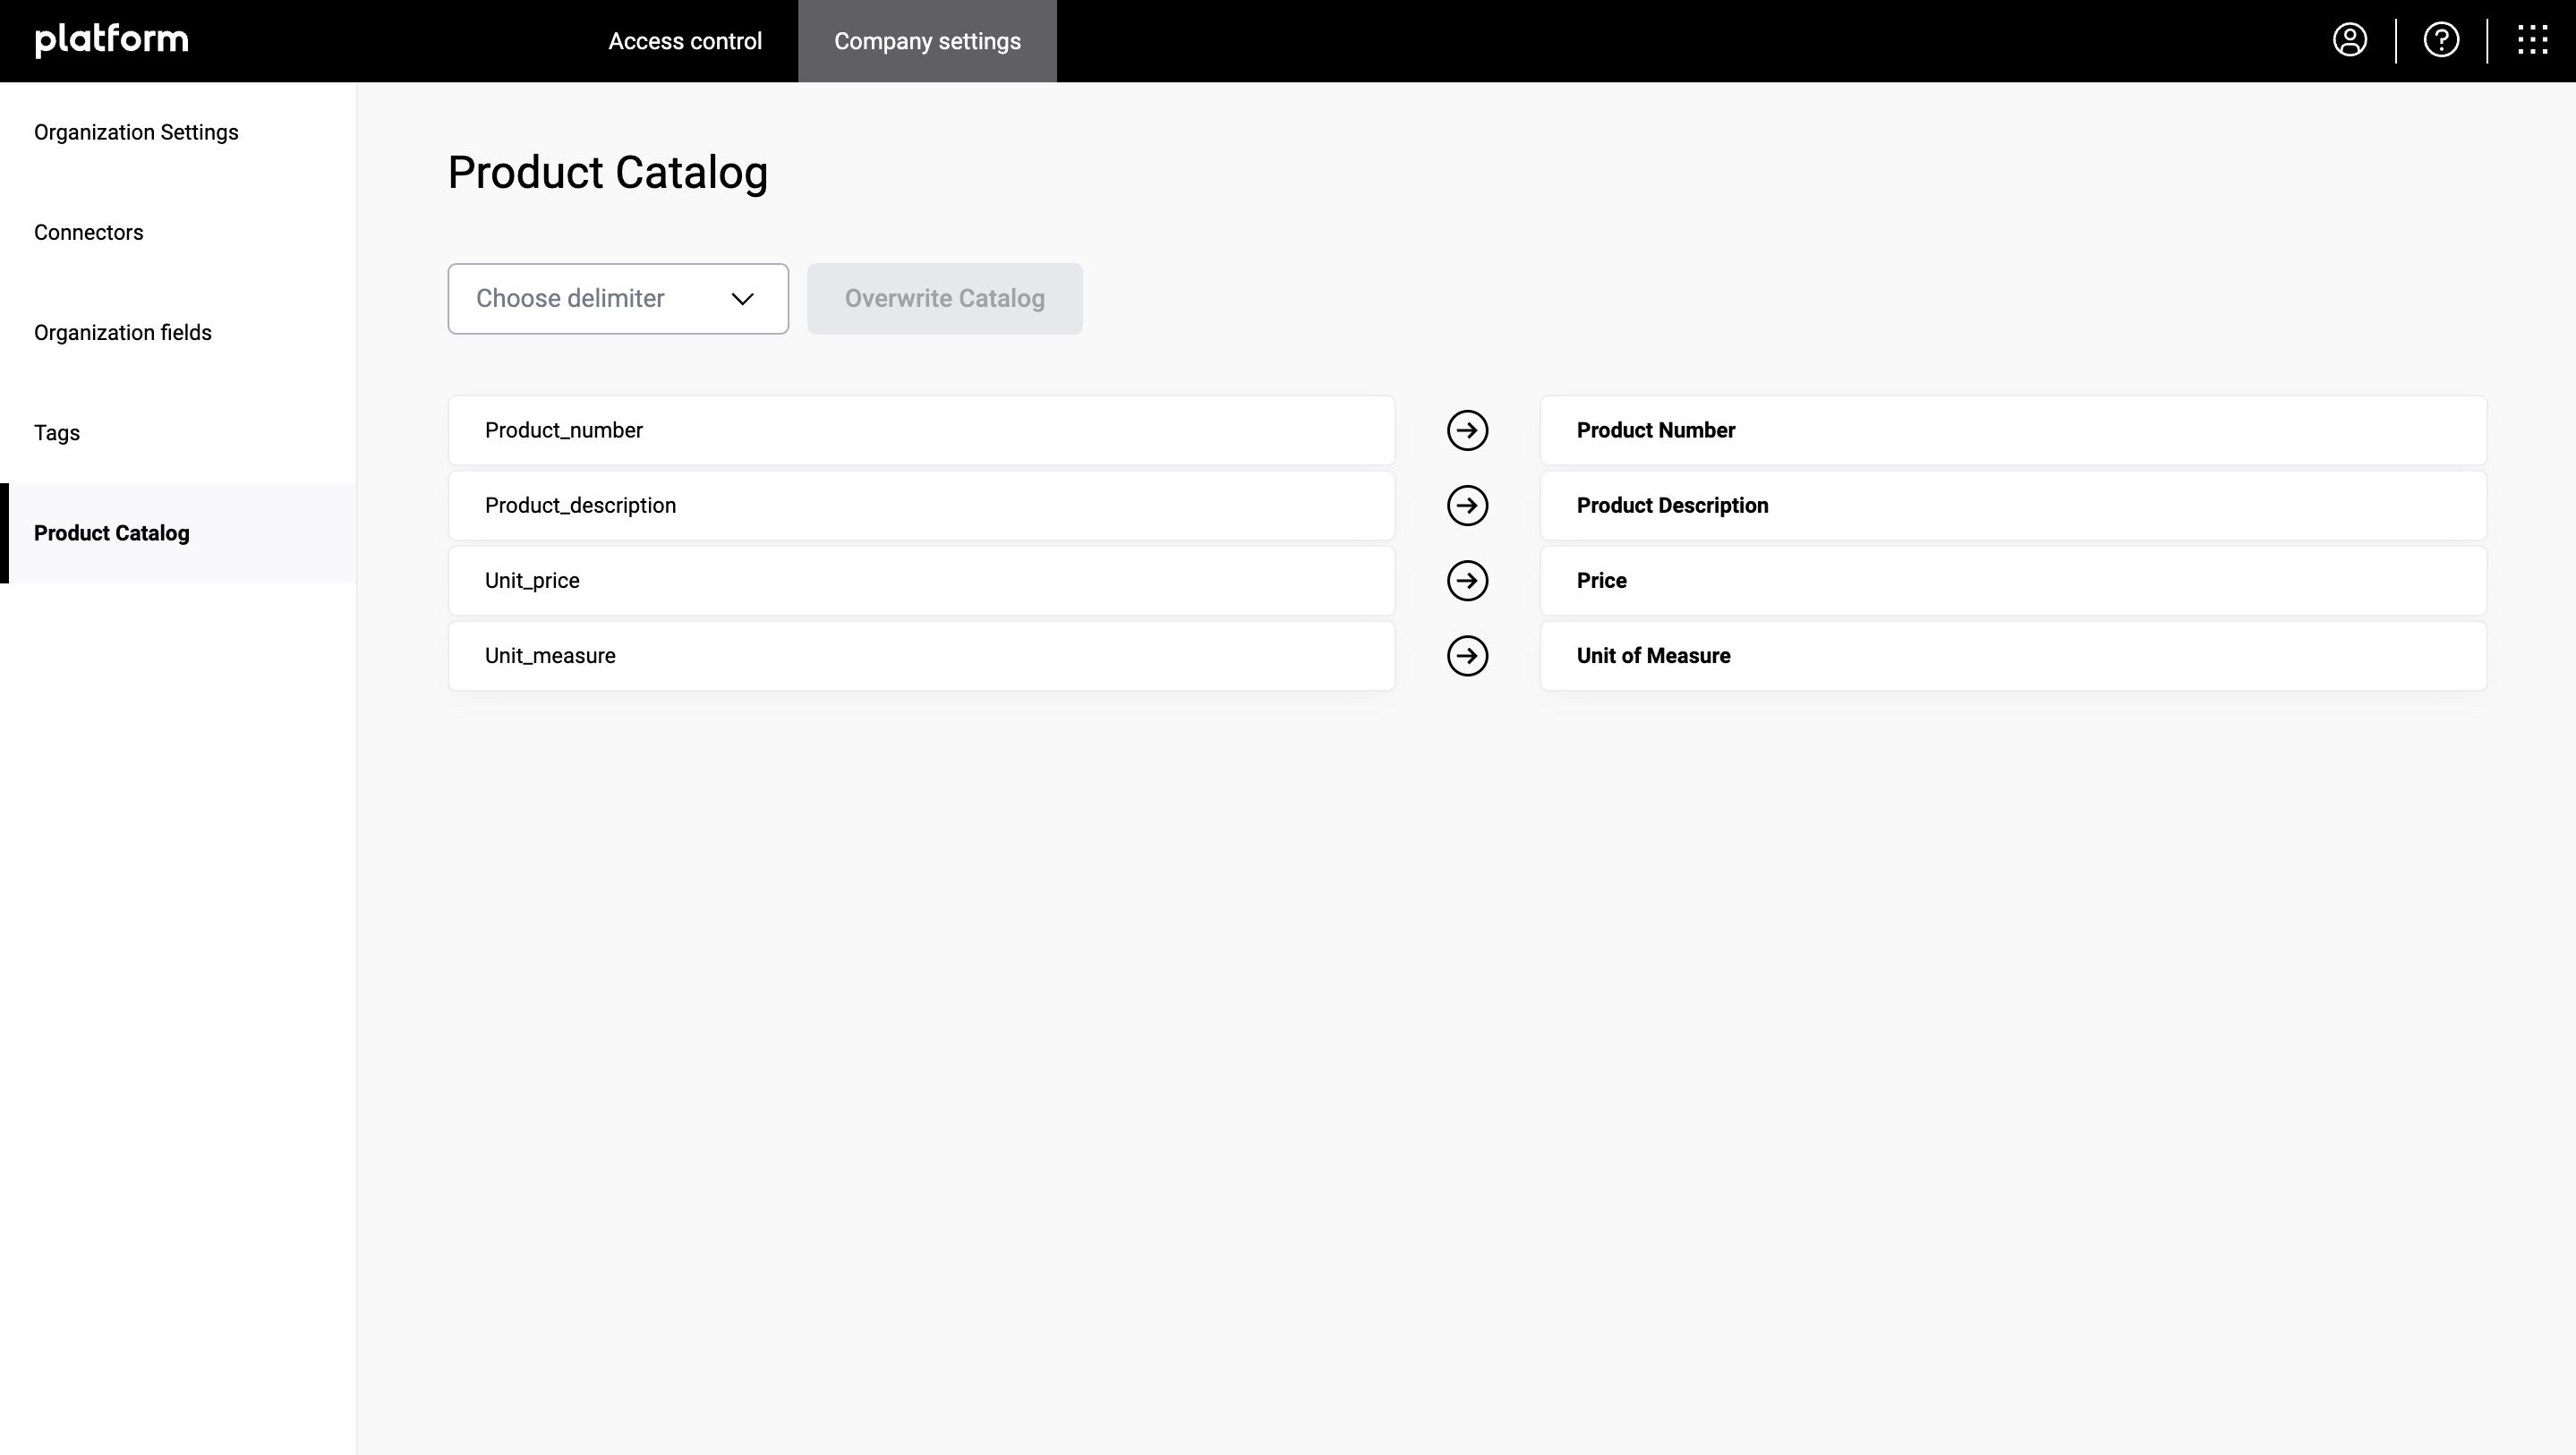Click the platform logo
Screen dimensions: 2576x1455
(111, 40)
